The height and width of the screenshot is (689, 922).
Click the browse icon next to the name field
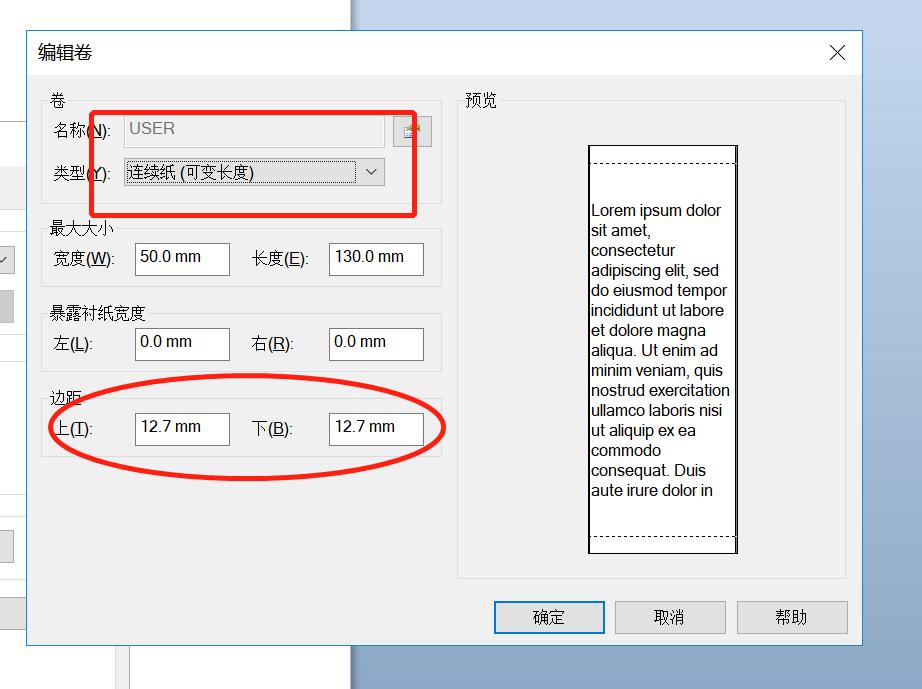coord(412,131)
